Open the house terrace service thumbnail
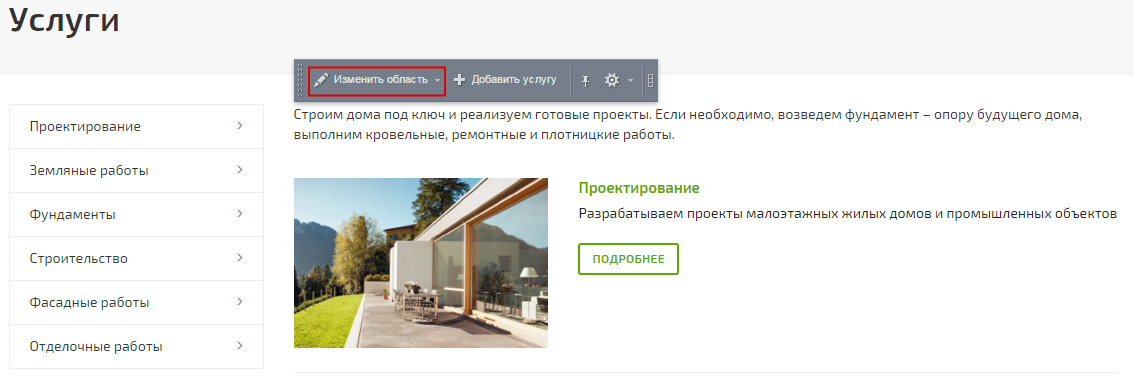This screenshot has height=380, width=1134. [x=421, y=263]
